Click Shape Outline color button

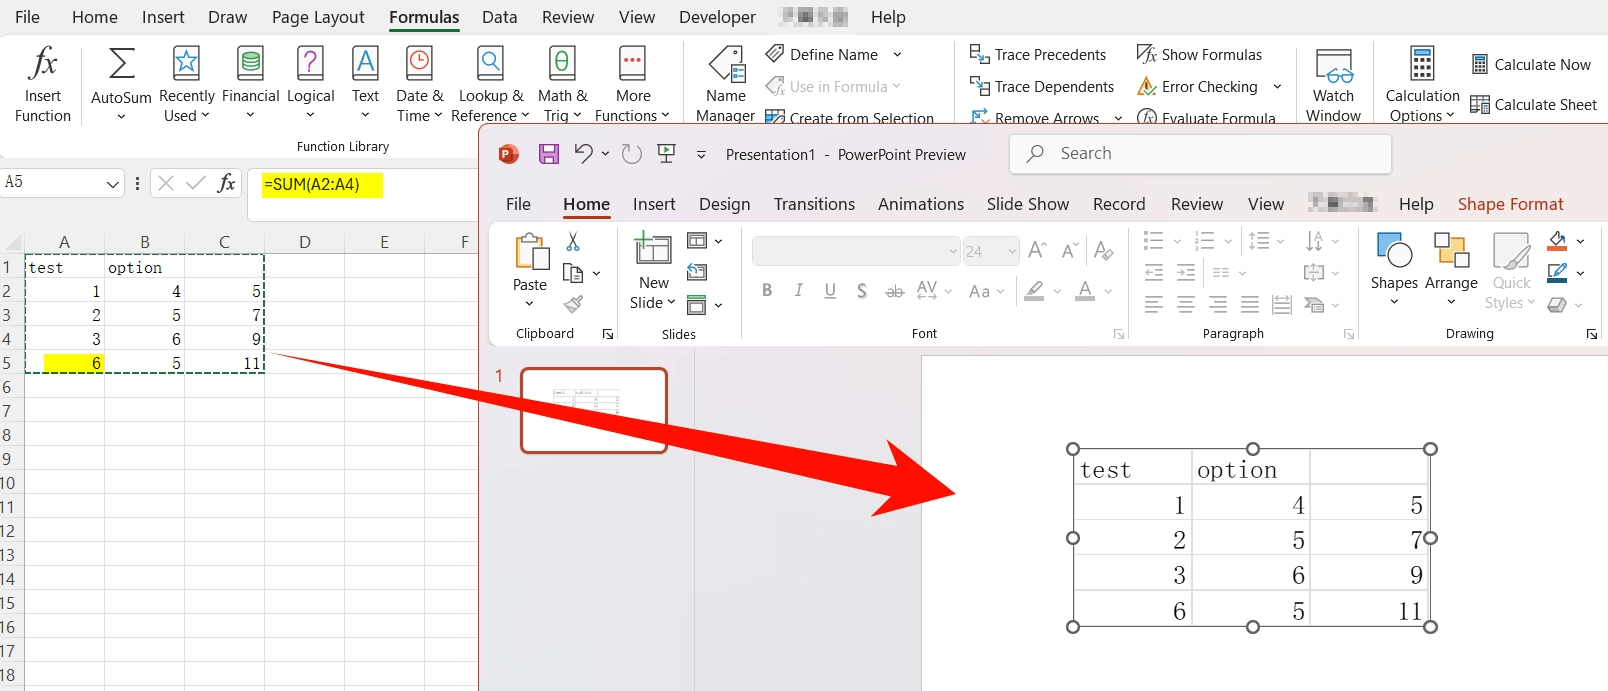click(1557, 272)
